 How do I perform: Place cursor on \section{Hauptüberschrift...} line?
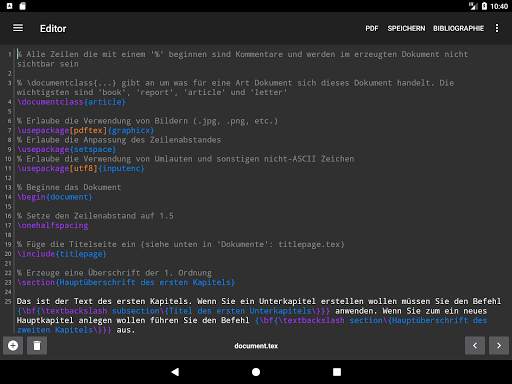pyautogui.click(x=126, y=282)
